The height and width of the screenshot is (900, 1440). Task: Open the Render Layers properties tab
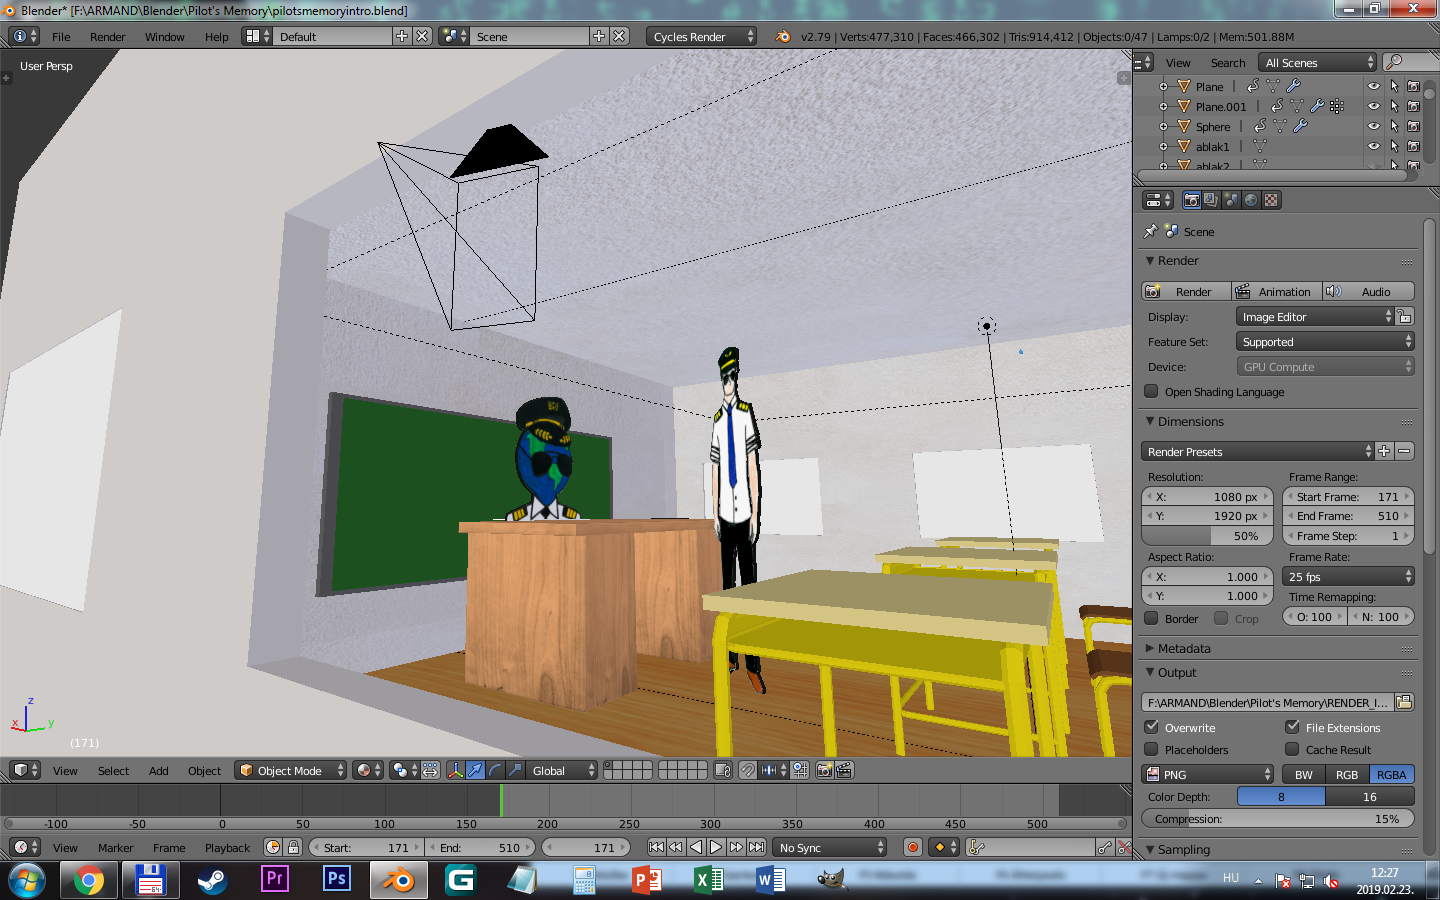tap(1211, 200)
